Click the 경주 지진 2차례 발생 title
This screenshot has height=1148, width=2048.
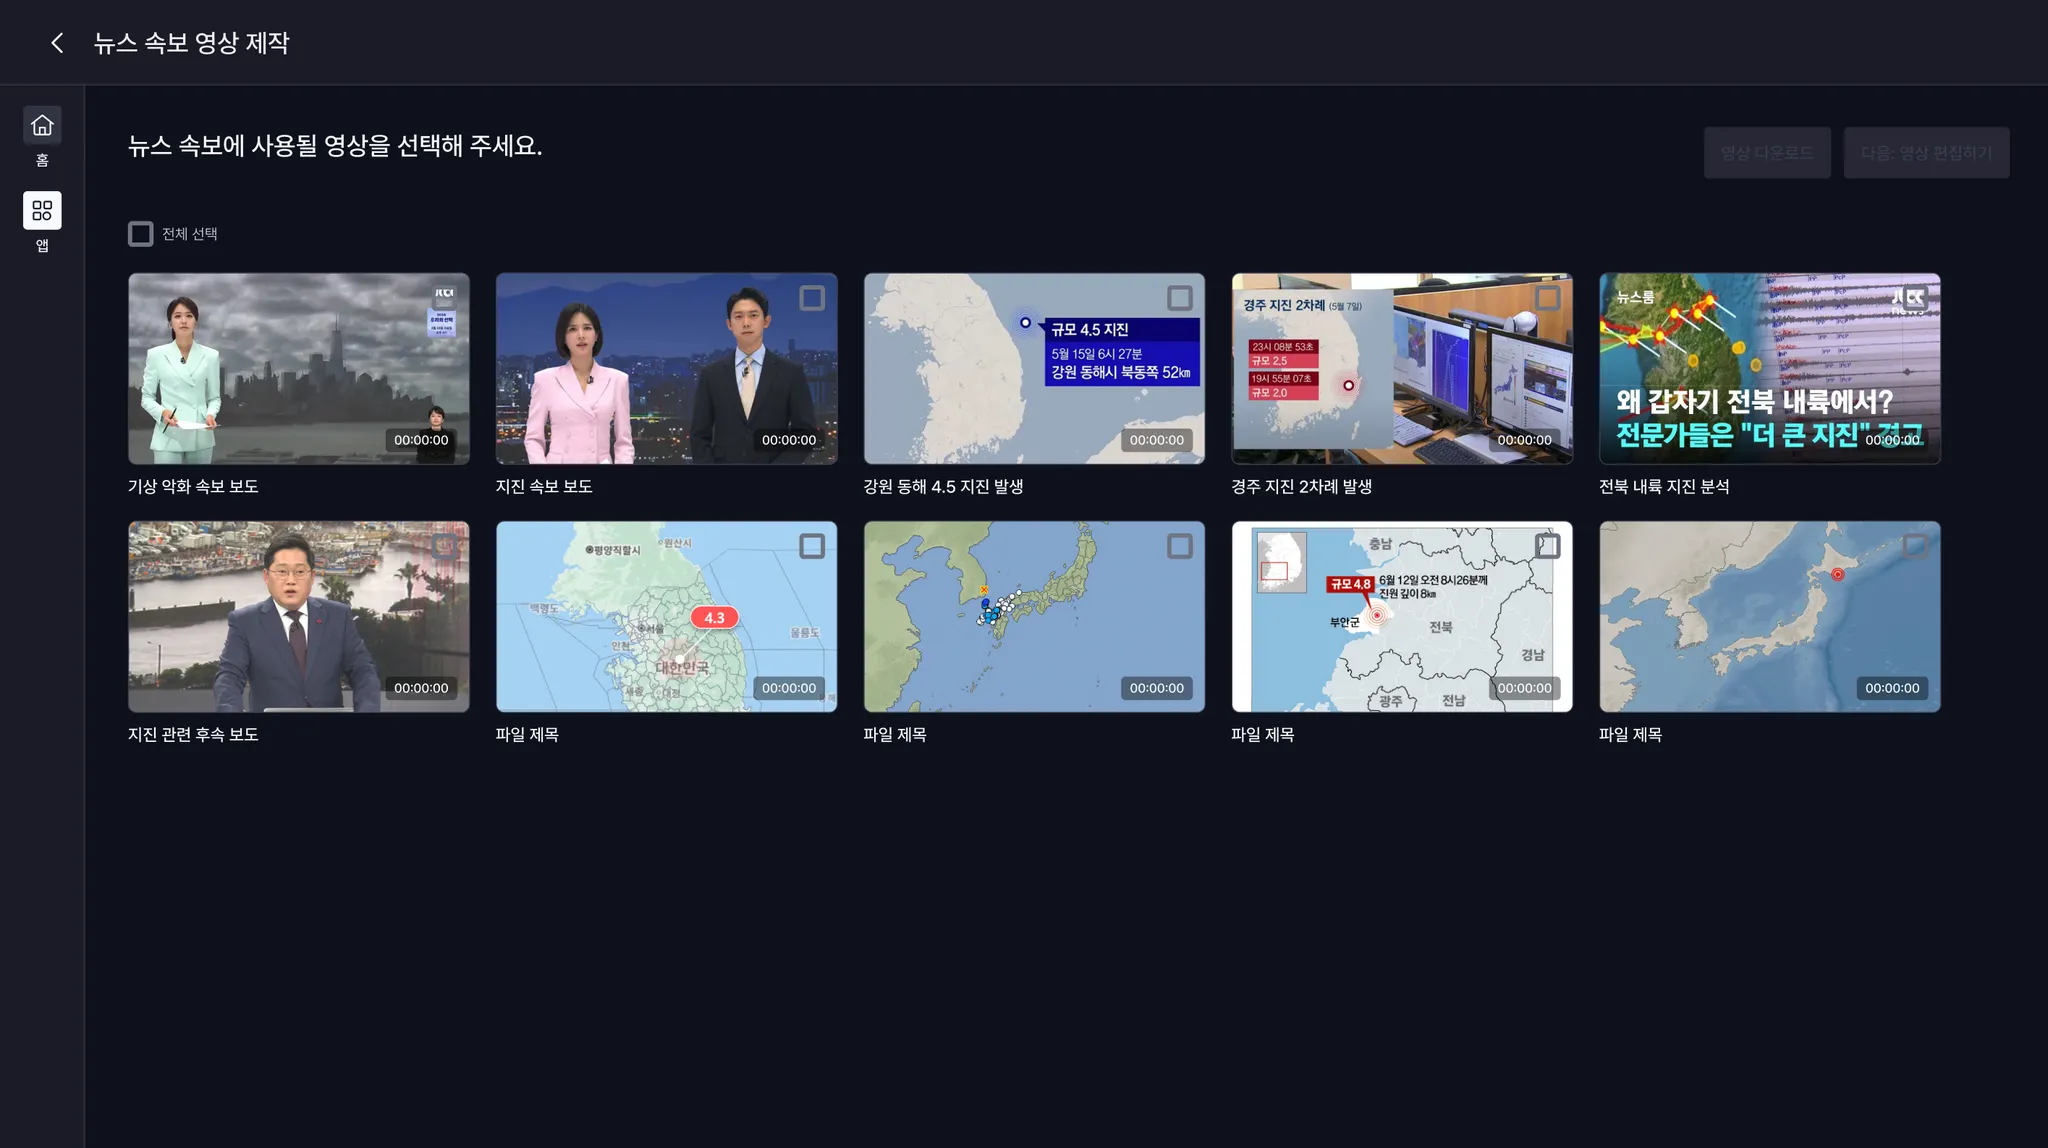pyautogui.click(x=1301, y=487)
